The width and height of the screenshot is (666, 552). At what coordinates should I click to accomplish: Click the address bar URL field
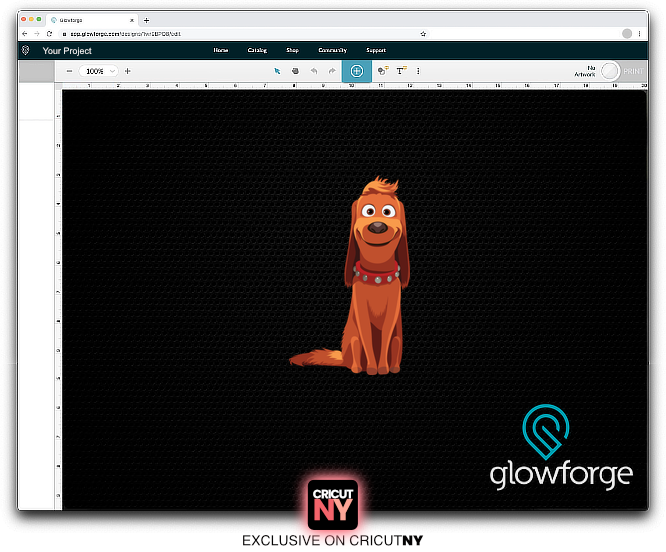click(x=244, y=34)
